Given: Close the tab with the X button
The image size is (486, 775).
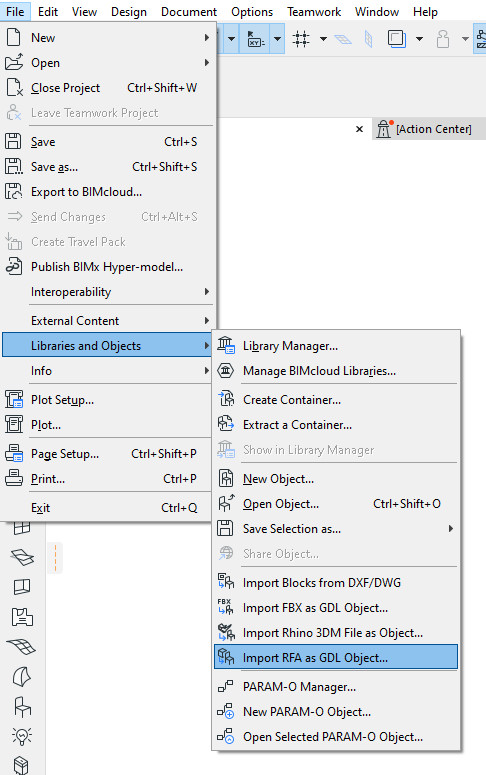Looking at the screenshot, I should tap(359, 129).
